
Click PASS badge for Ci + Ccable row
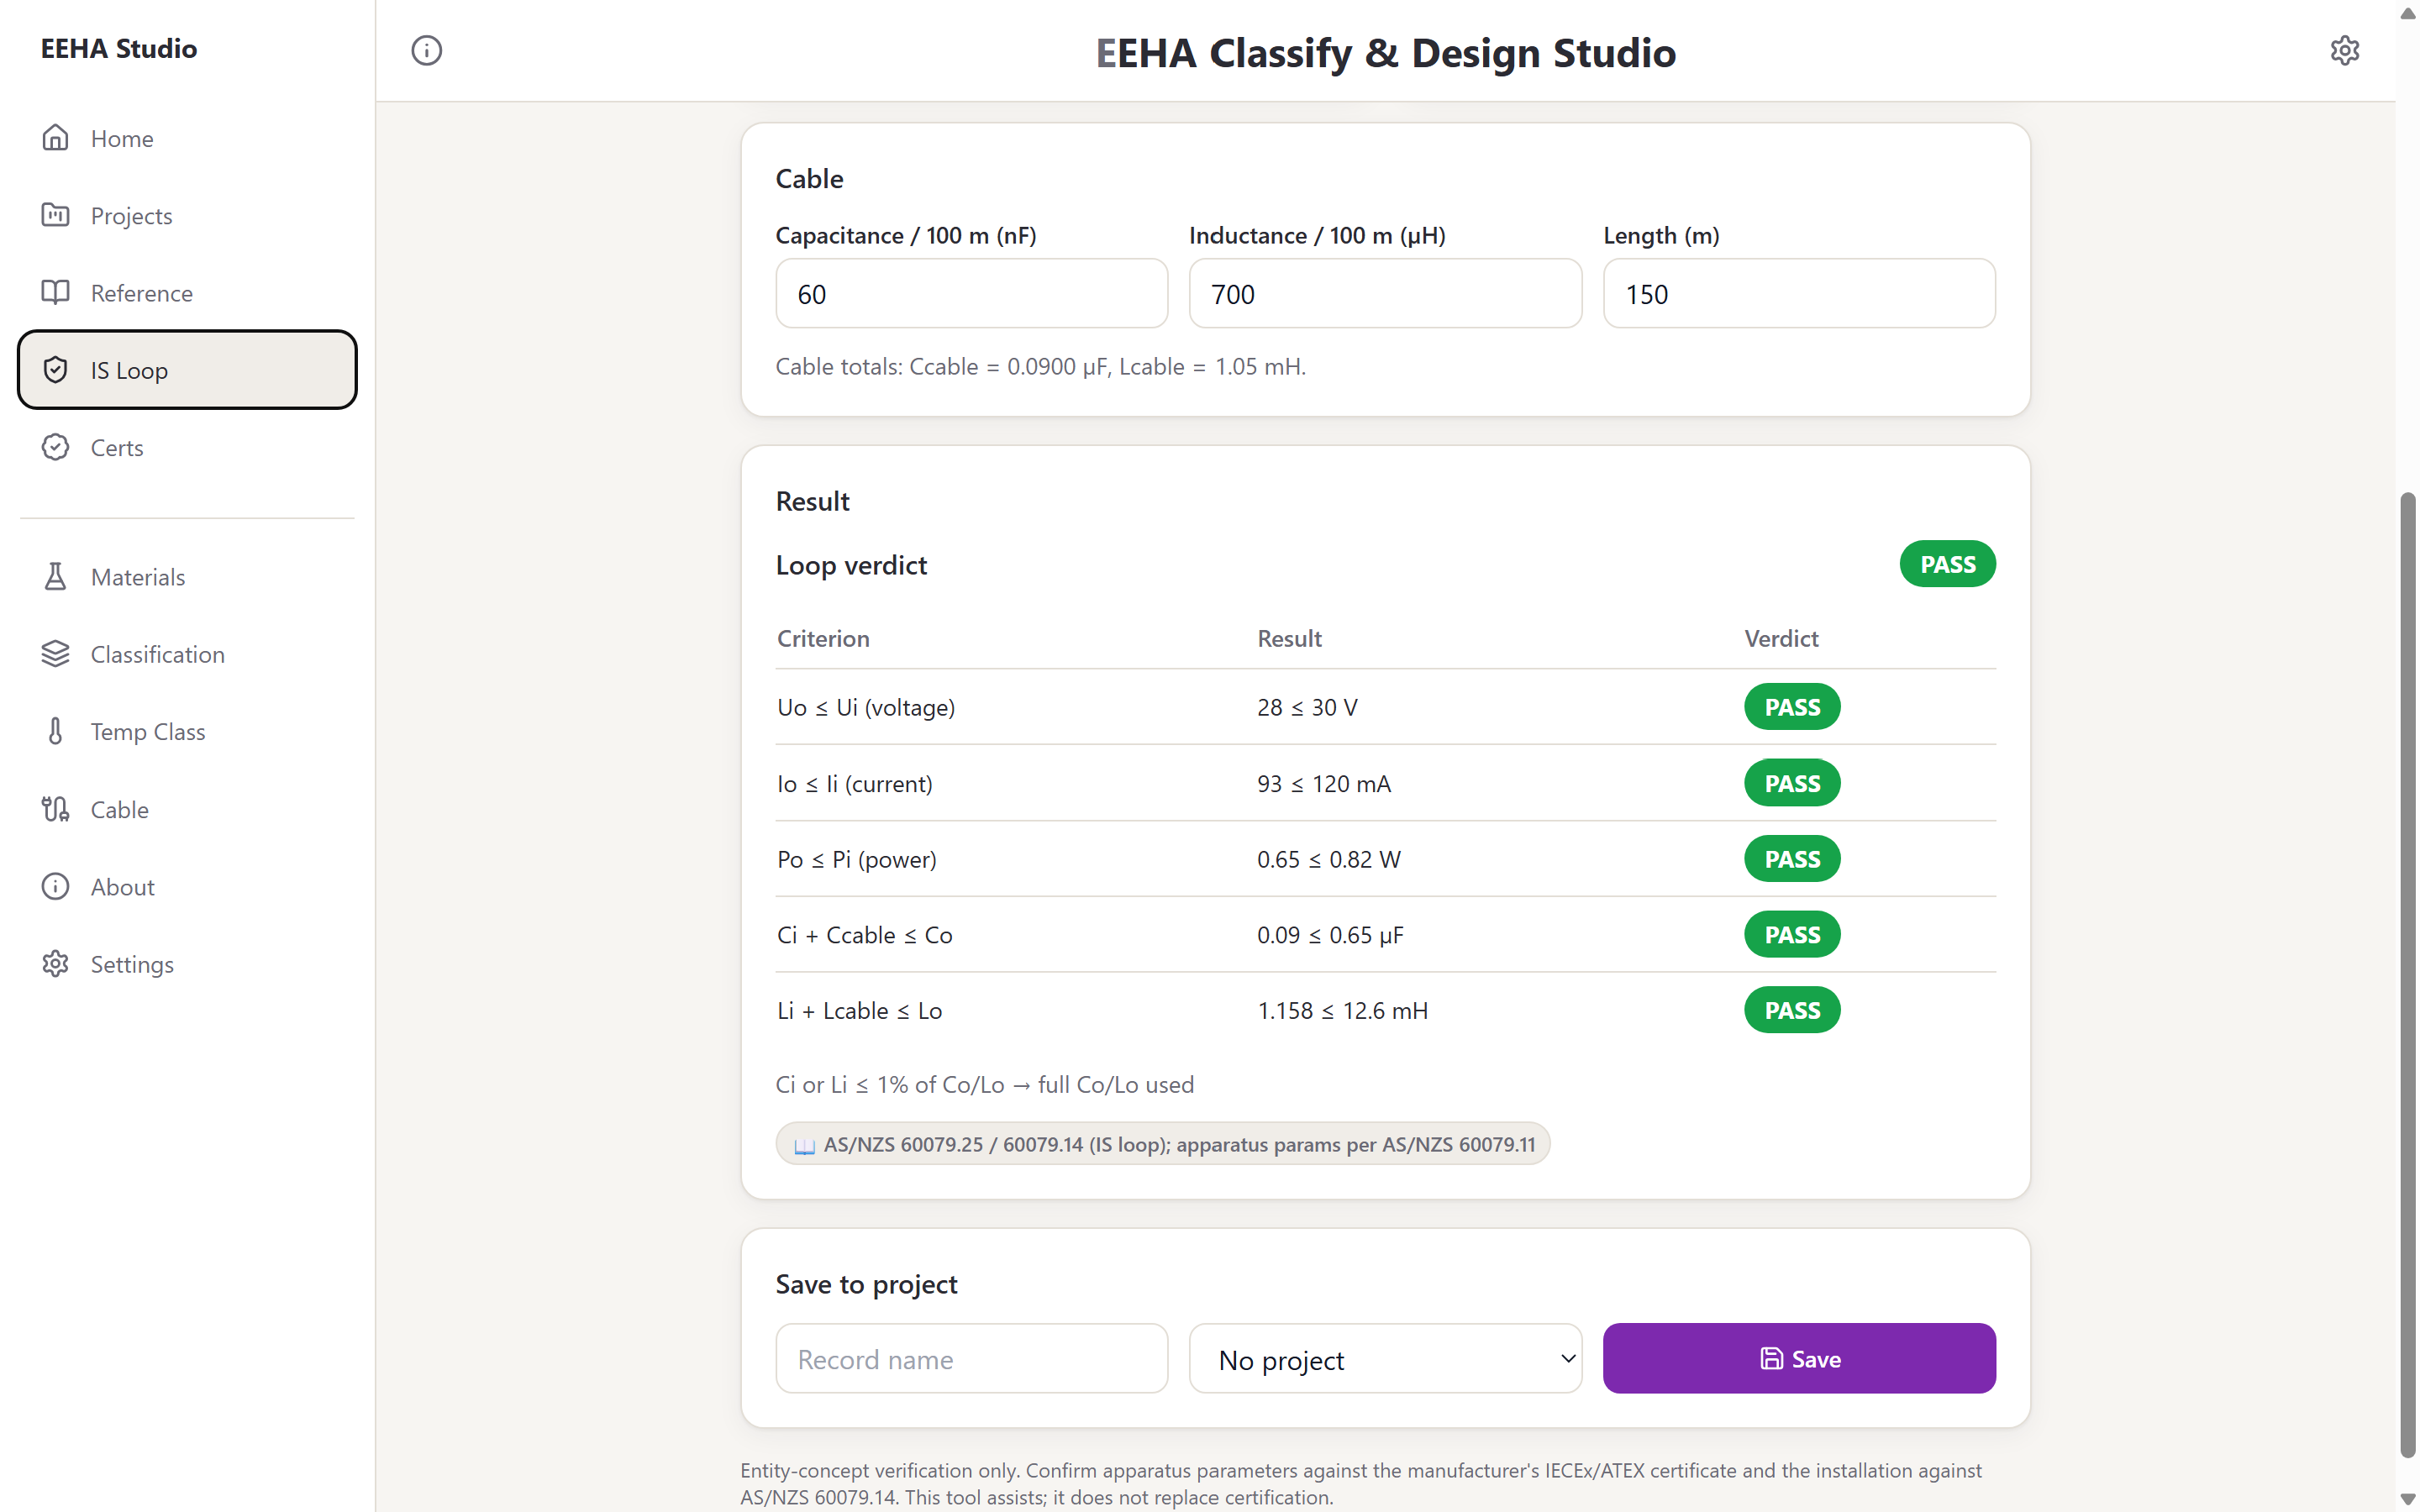click(1792, 935)
